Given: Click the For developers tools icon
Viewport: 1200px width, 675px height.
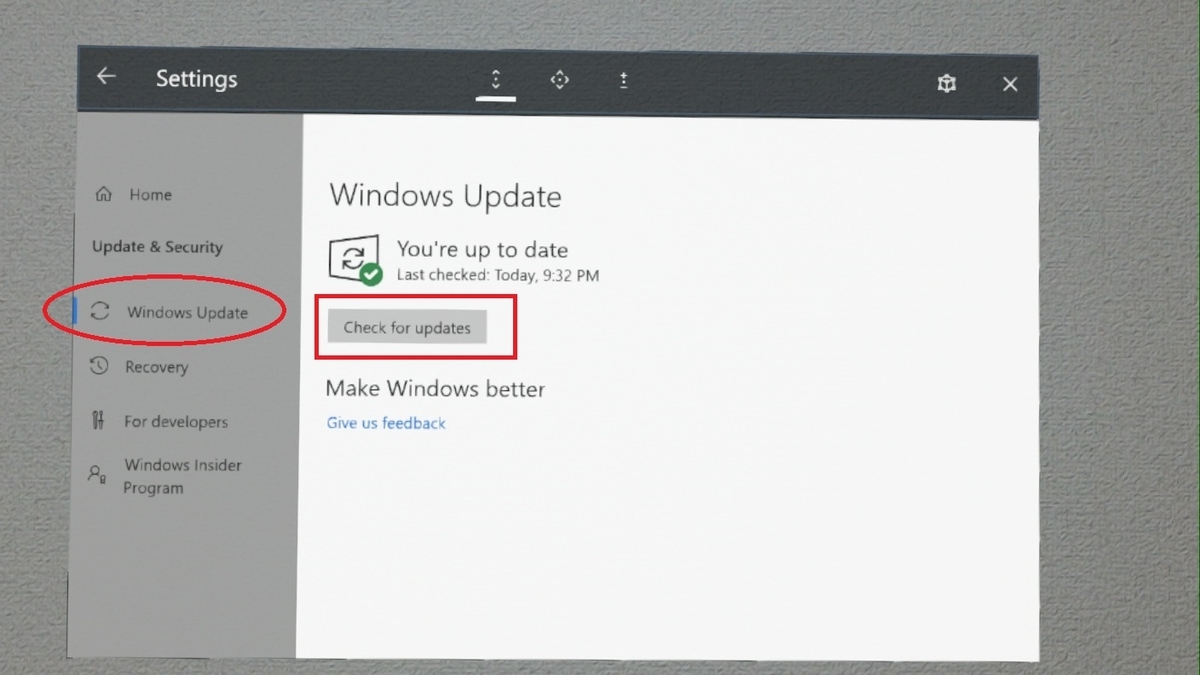Looking at the screenshot, I should pyautogui.click(x=98, y=420).
